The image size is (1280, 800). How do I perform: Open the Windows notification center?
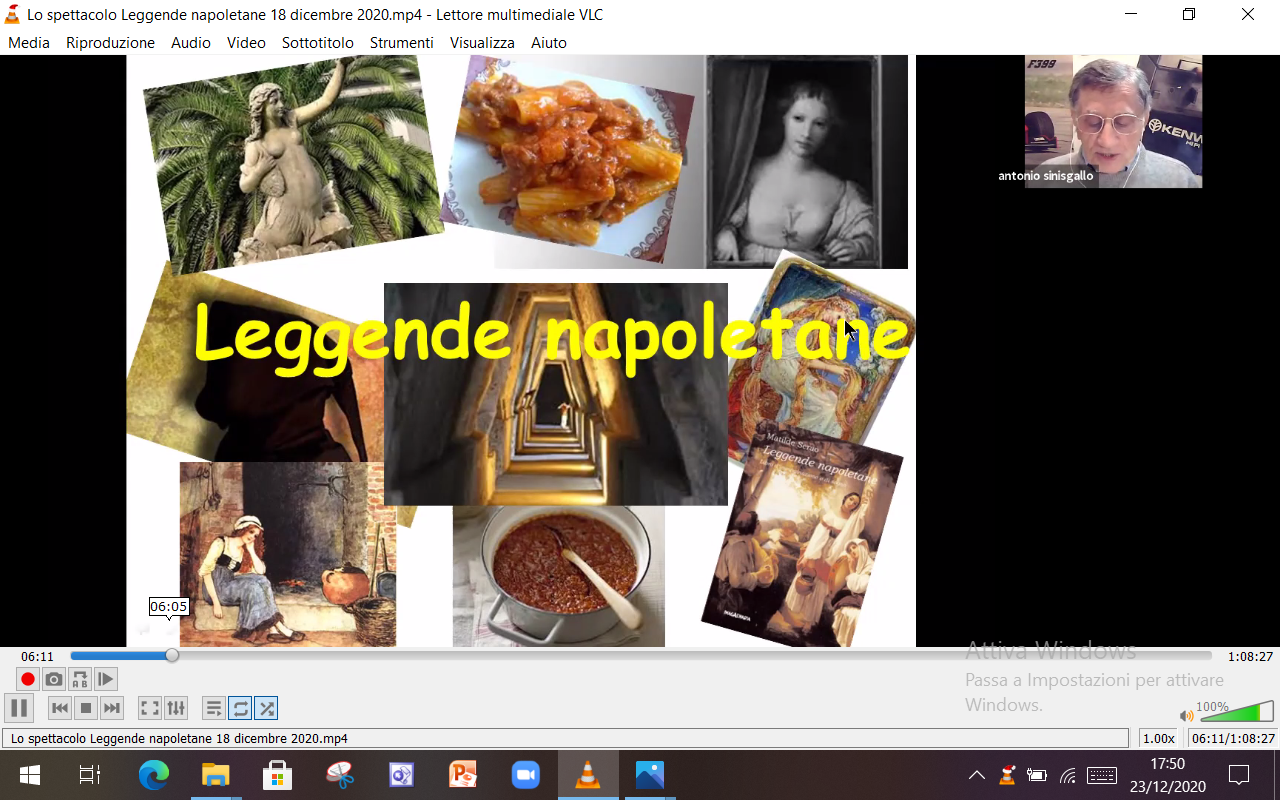tap(1240, 775)
